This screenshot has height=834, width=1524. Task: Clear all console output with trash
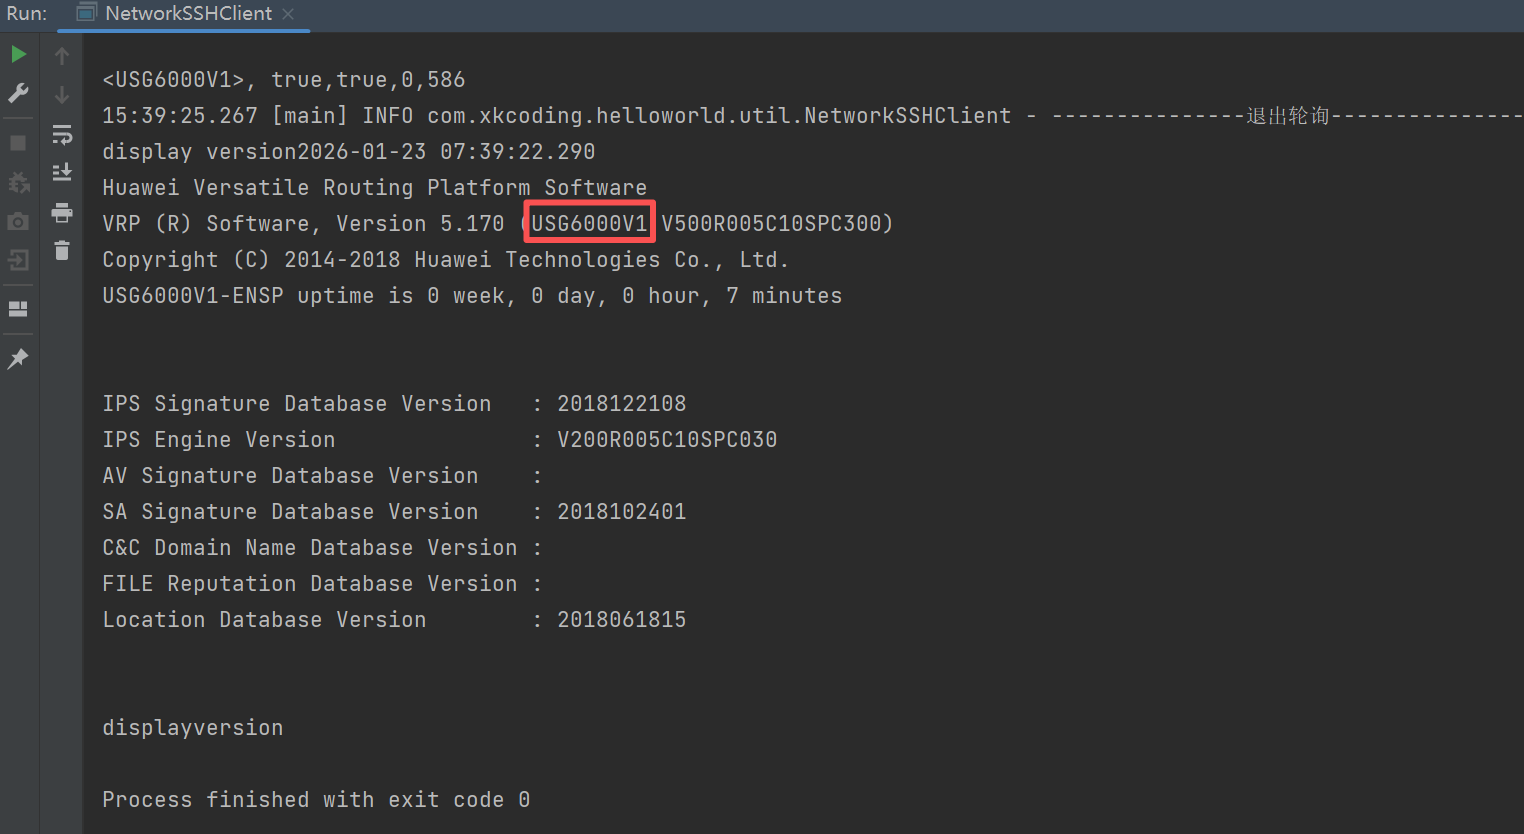tap(62, 250)
